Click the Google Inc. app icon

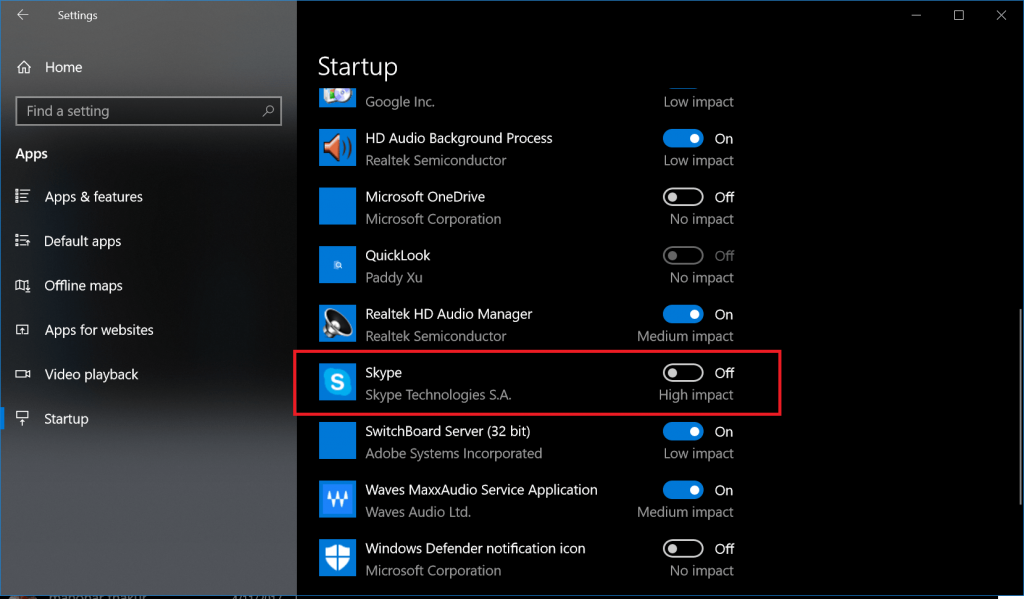point(337,97)
